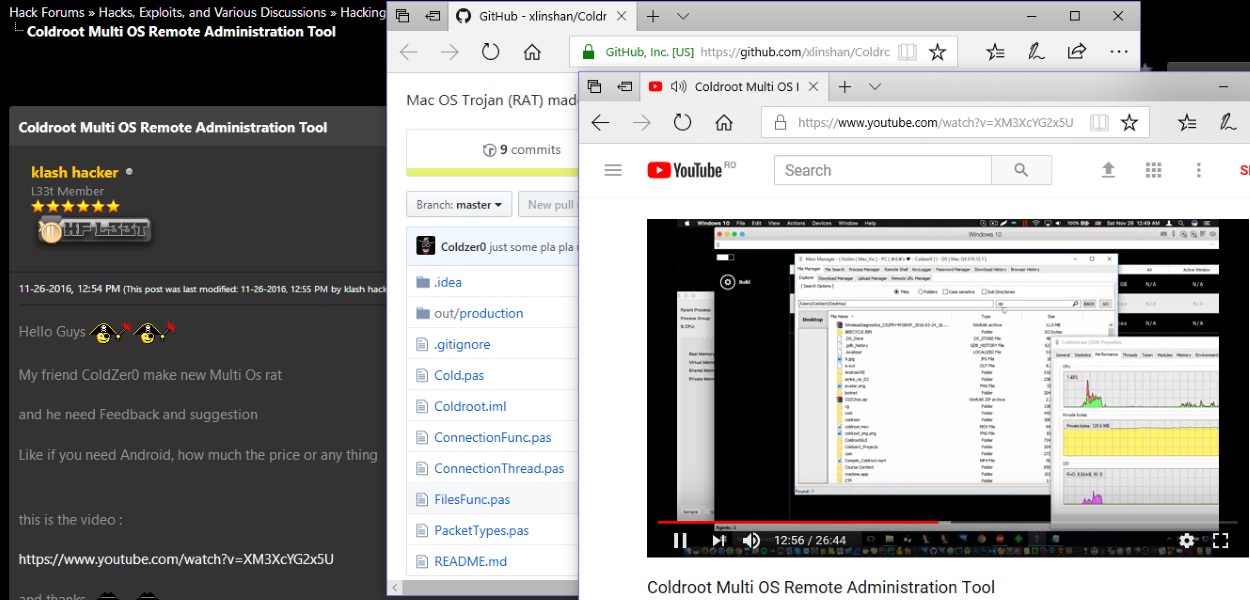Refresh the GitHub page
Image resolution: width=1250 pixels, height=600 pixels.
coord(490,52)
